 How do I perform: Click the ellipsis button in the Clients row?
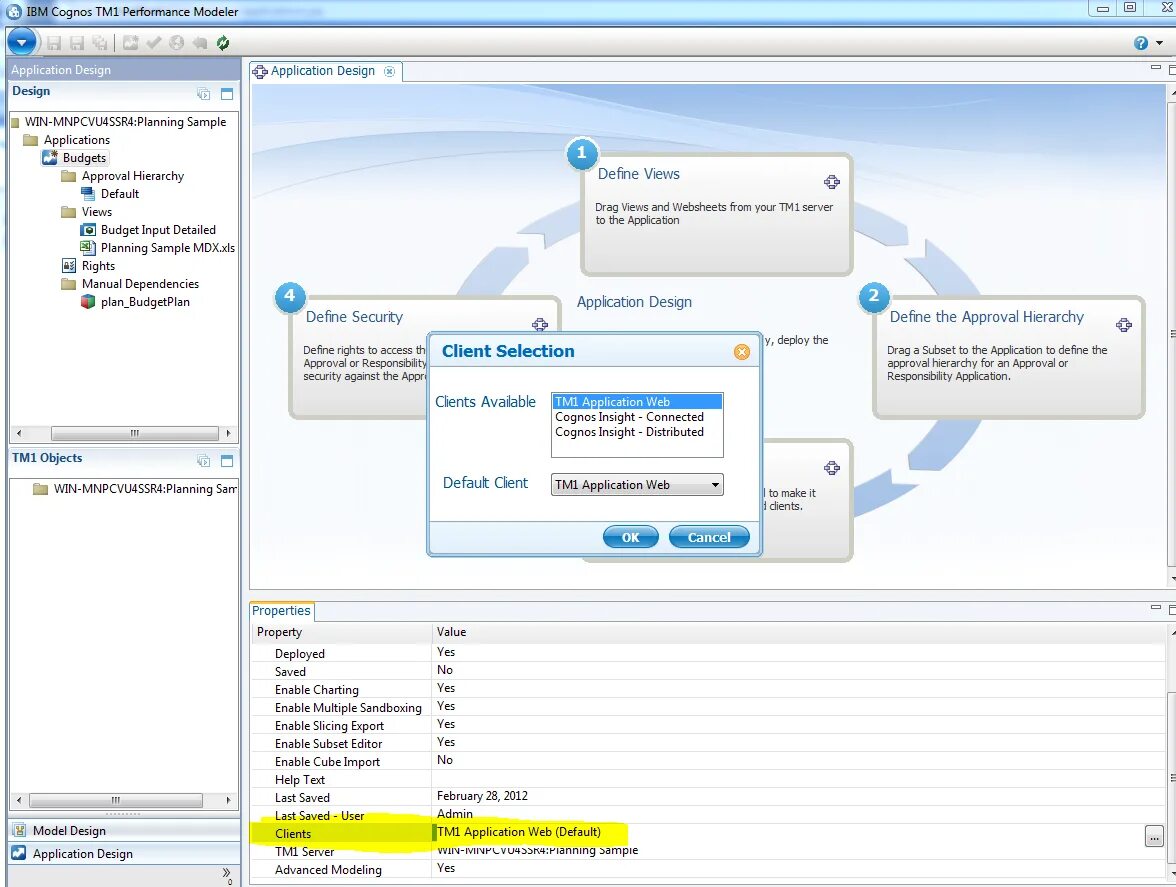1154,836
